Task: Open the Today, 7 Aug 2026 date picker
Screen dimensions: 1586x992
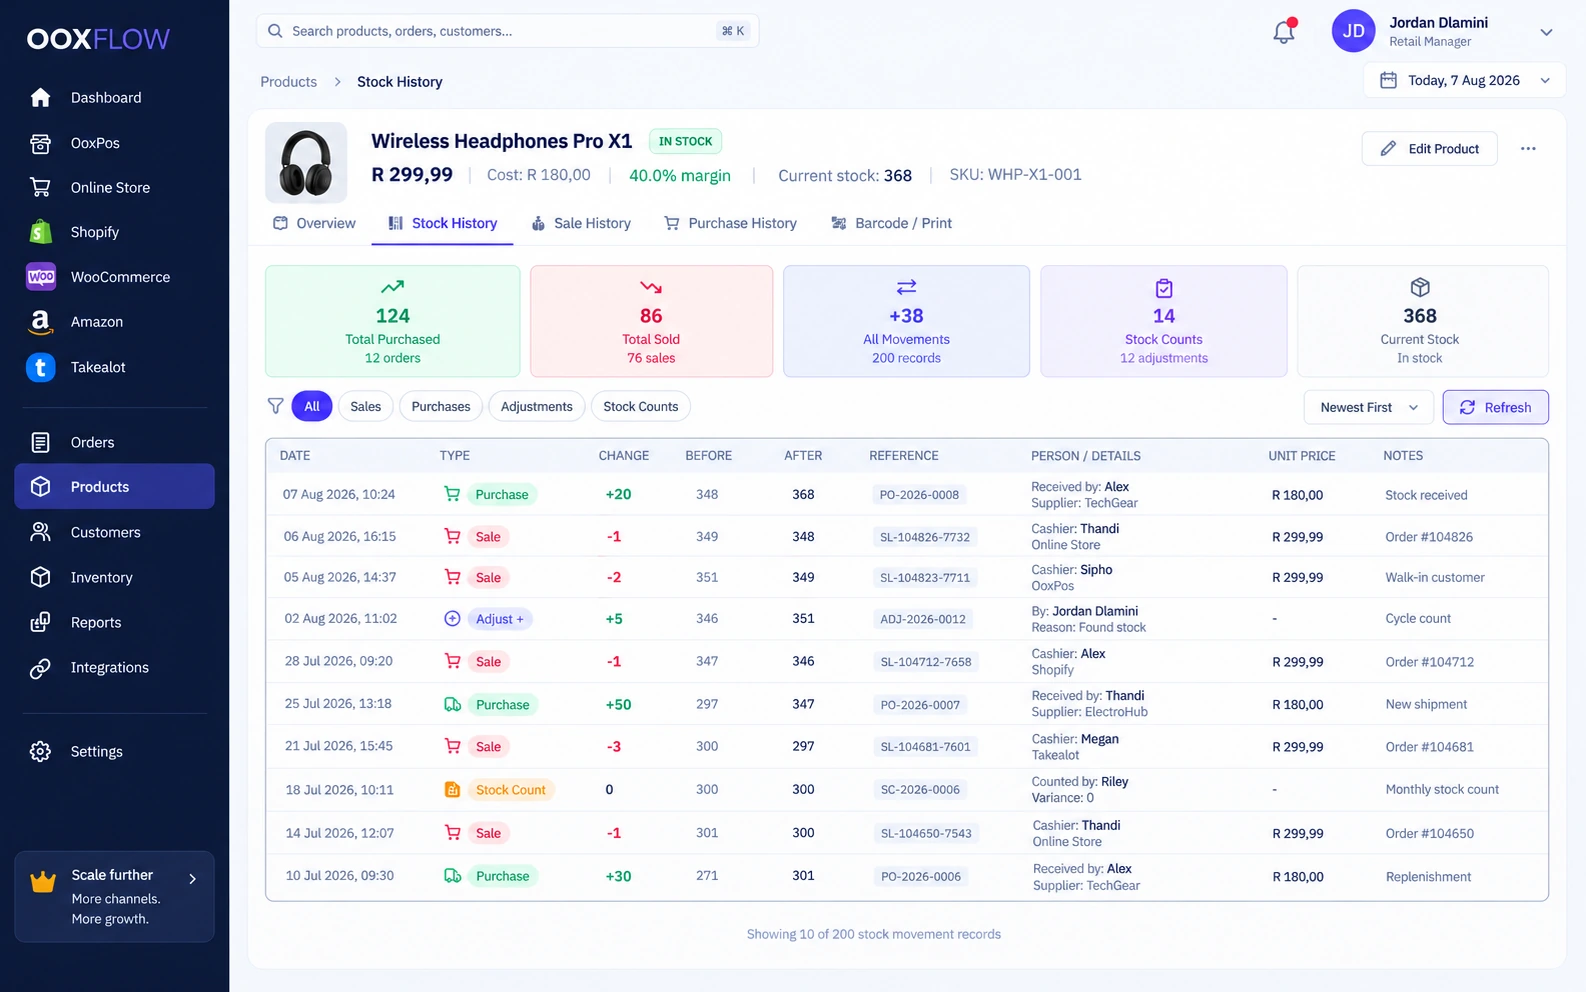Action: click(x=1464, y=80)
